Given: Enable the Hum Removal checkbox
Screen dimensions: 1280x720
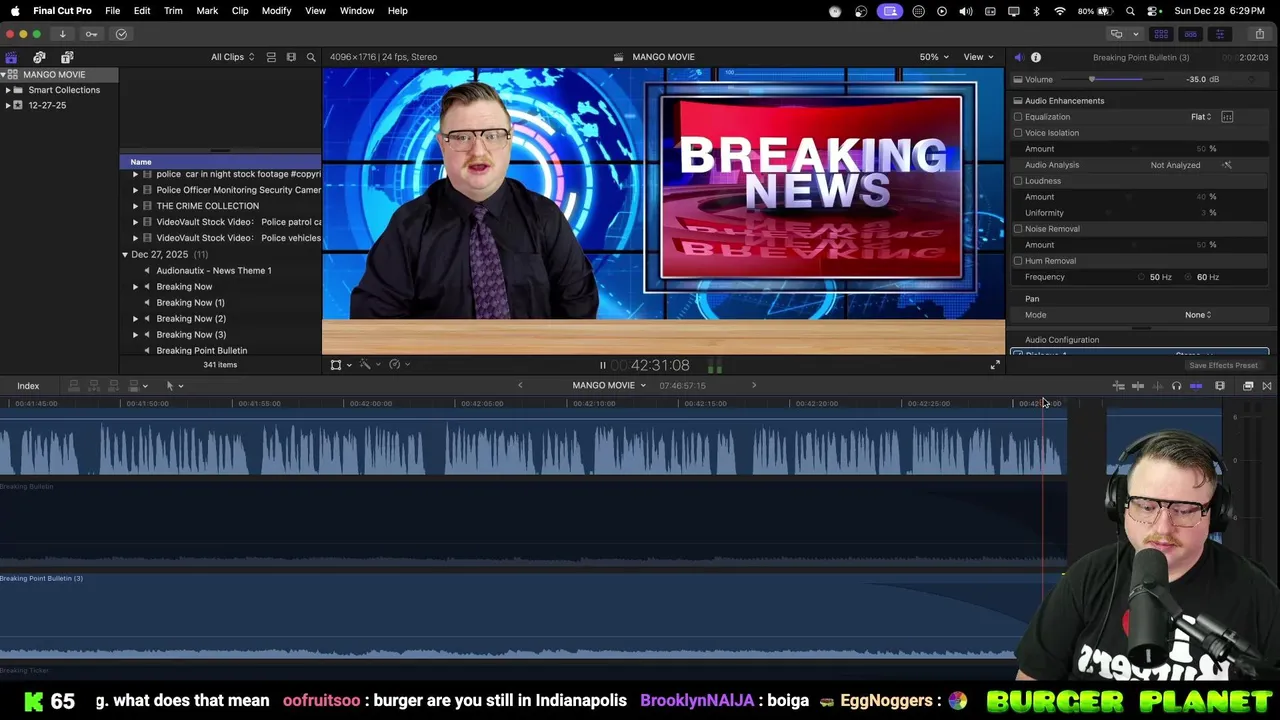Looking at the screenshot, I should (x=1018, y=261).
